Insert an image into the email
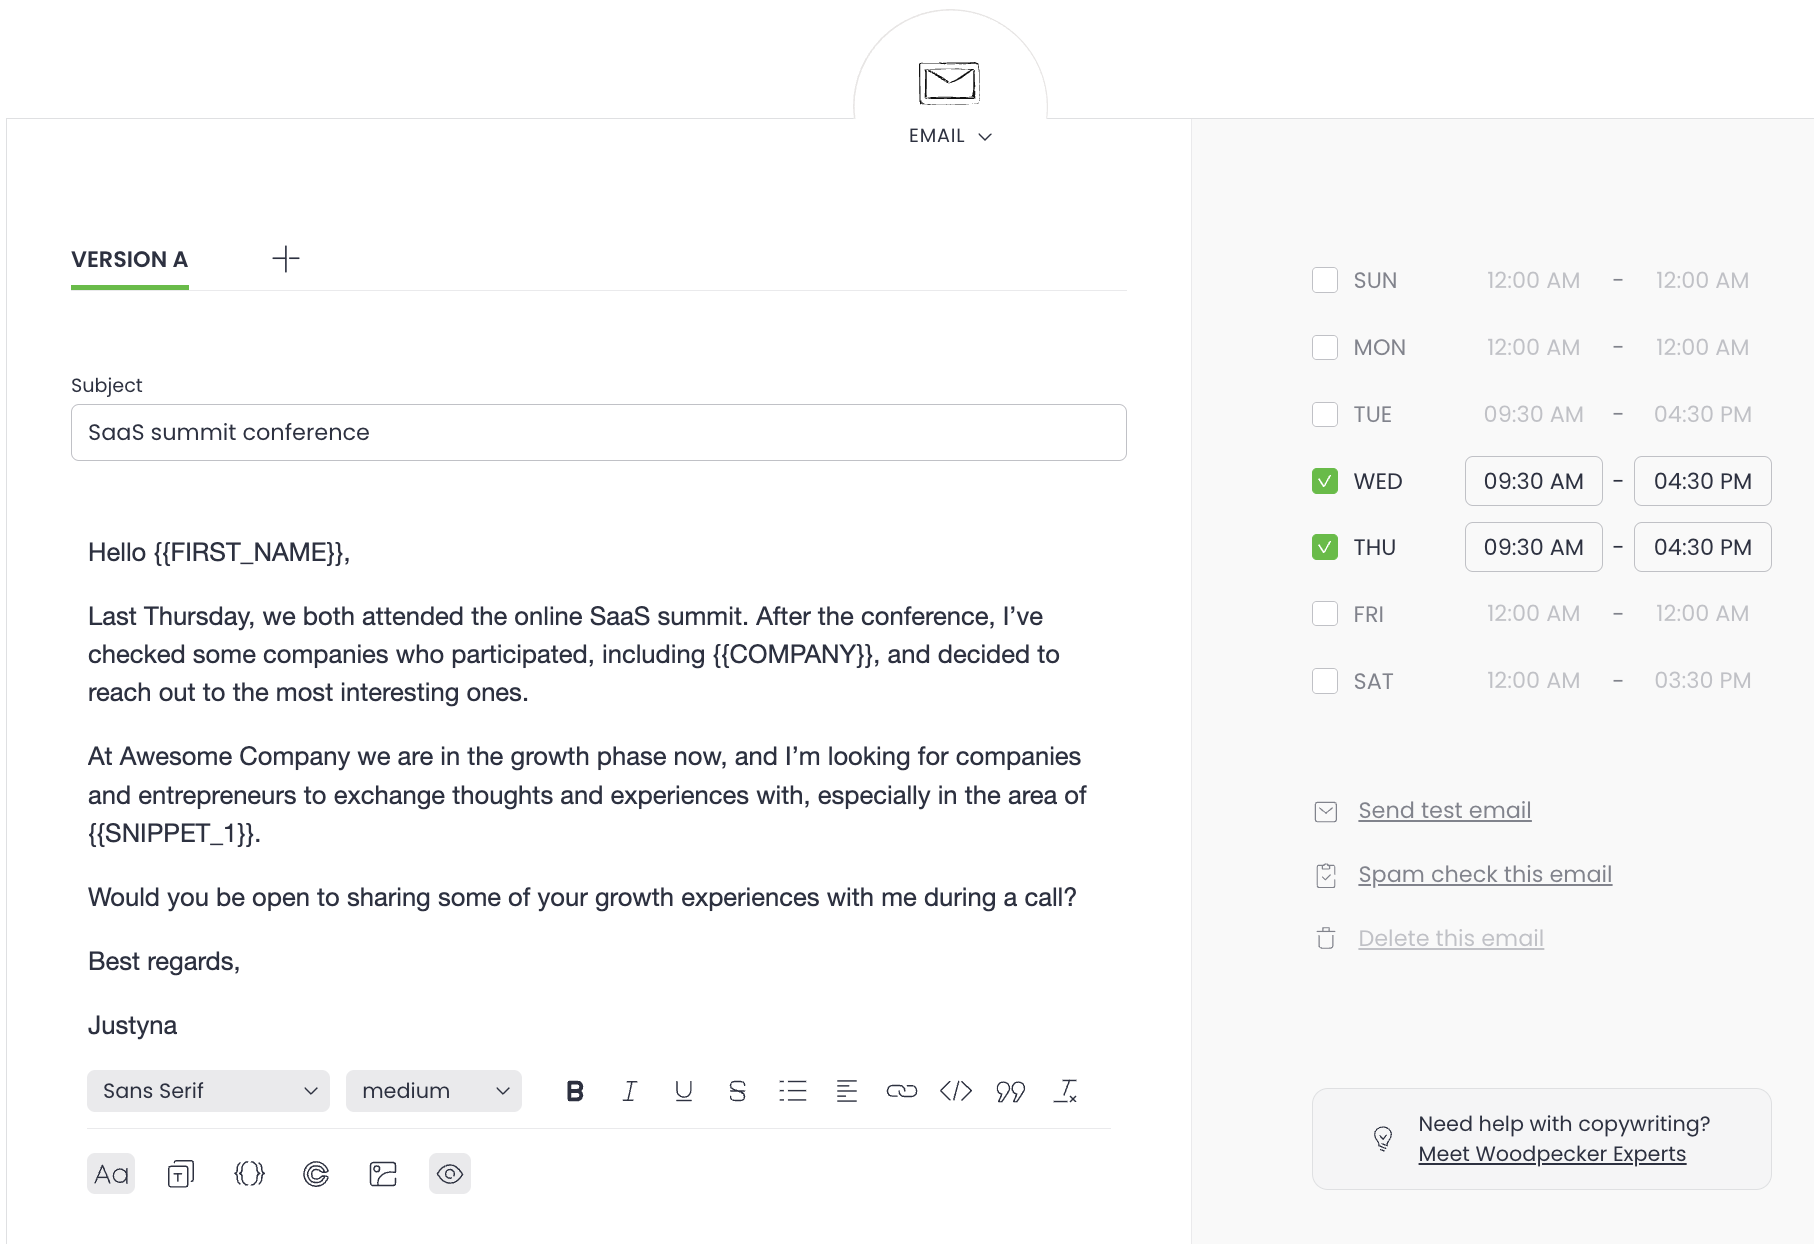Image resolution: width=1814 pixels, height=1244 pixels. pyautogui.click(x=382, y=1173)
